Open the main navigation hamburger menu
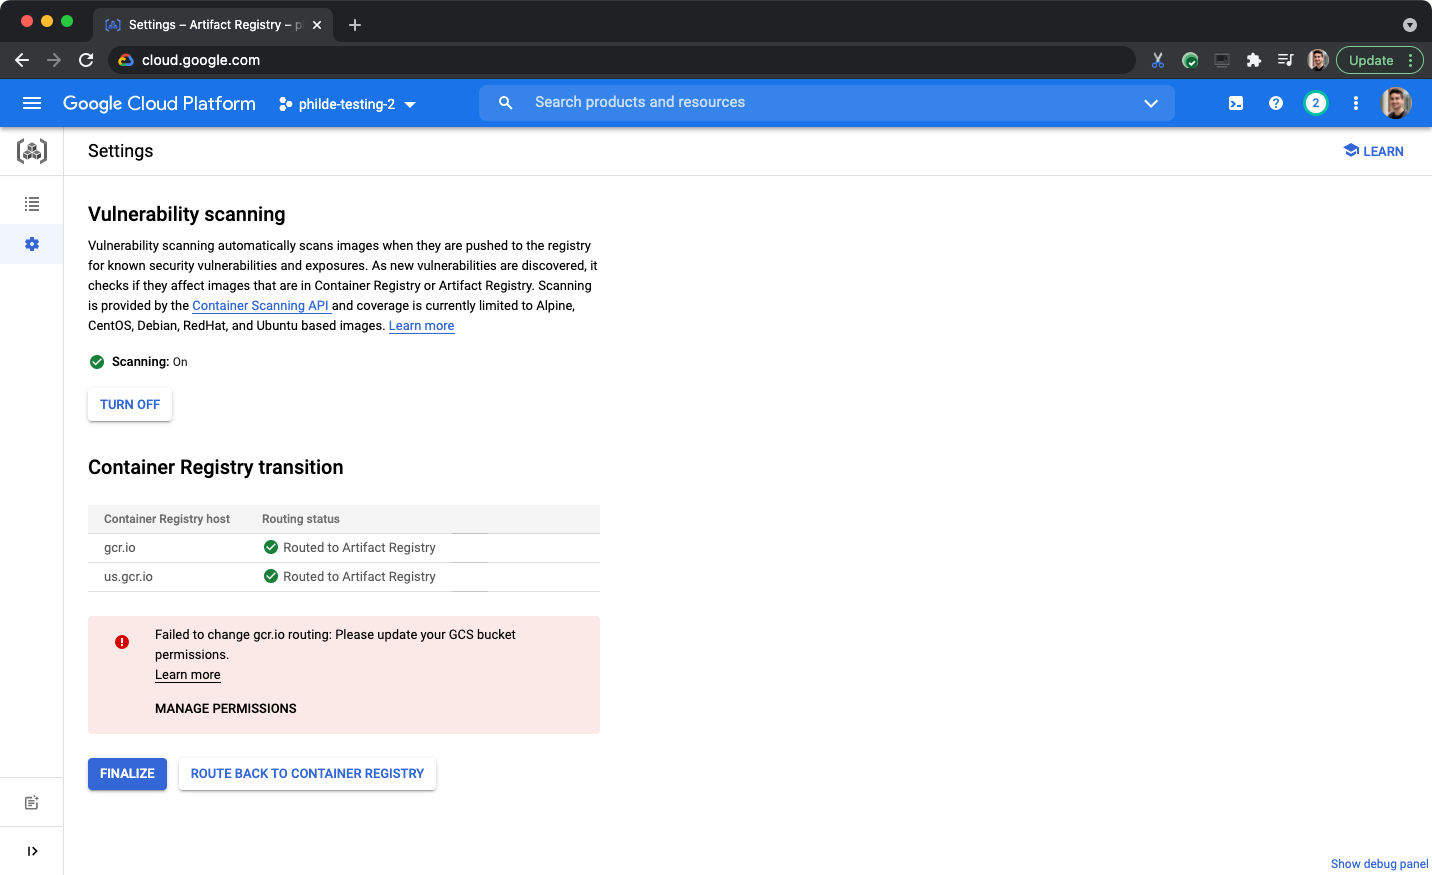Image resolution: width=1432 pixels, height=875 pixels. click(32, 103)
